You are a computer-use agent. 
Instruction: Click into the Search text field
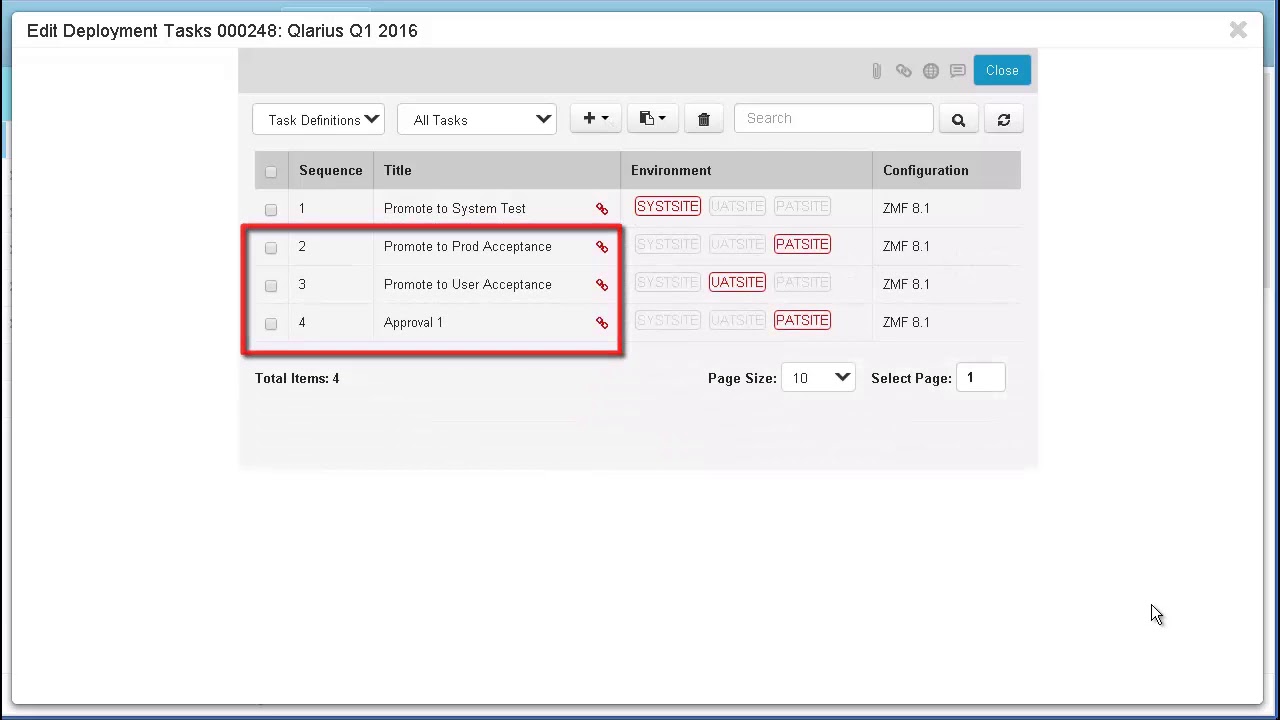point(833,119)
